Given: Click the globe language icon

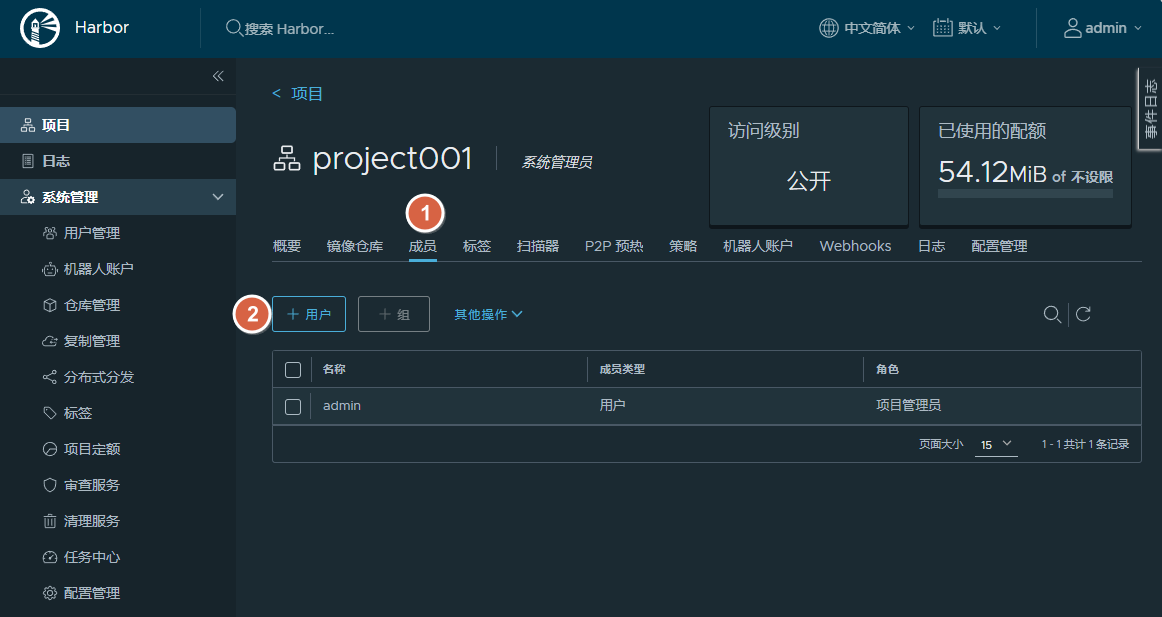Looking at the screenshot, I should point(829,28).
